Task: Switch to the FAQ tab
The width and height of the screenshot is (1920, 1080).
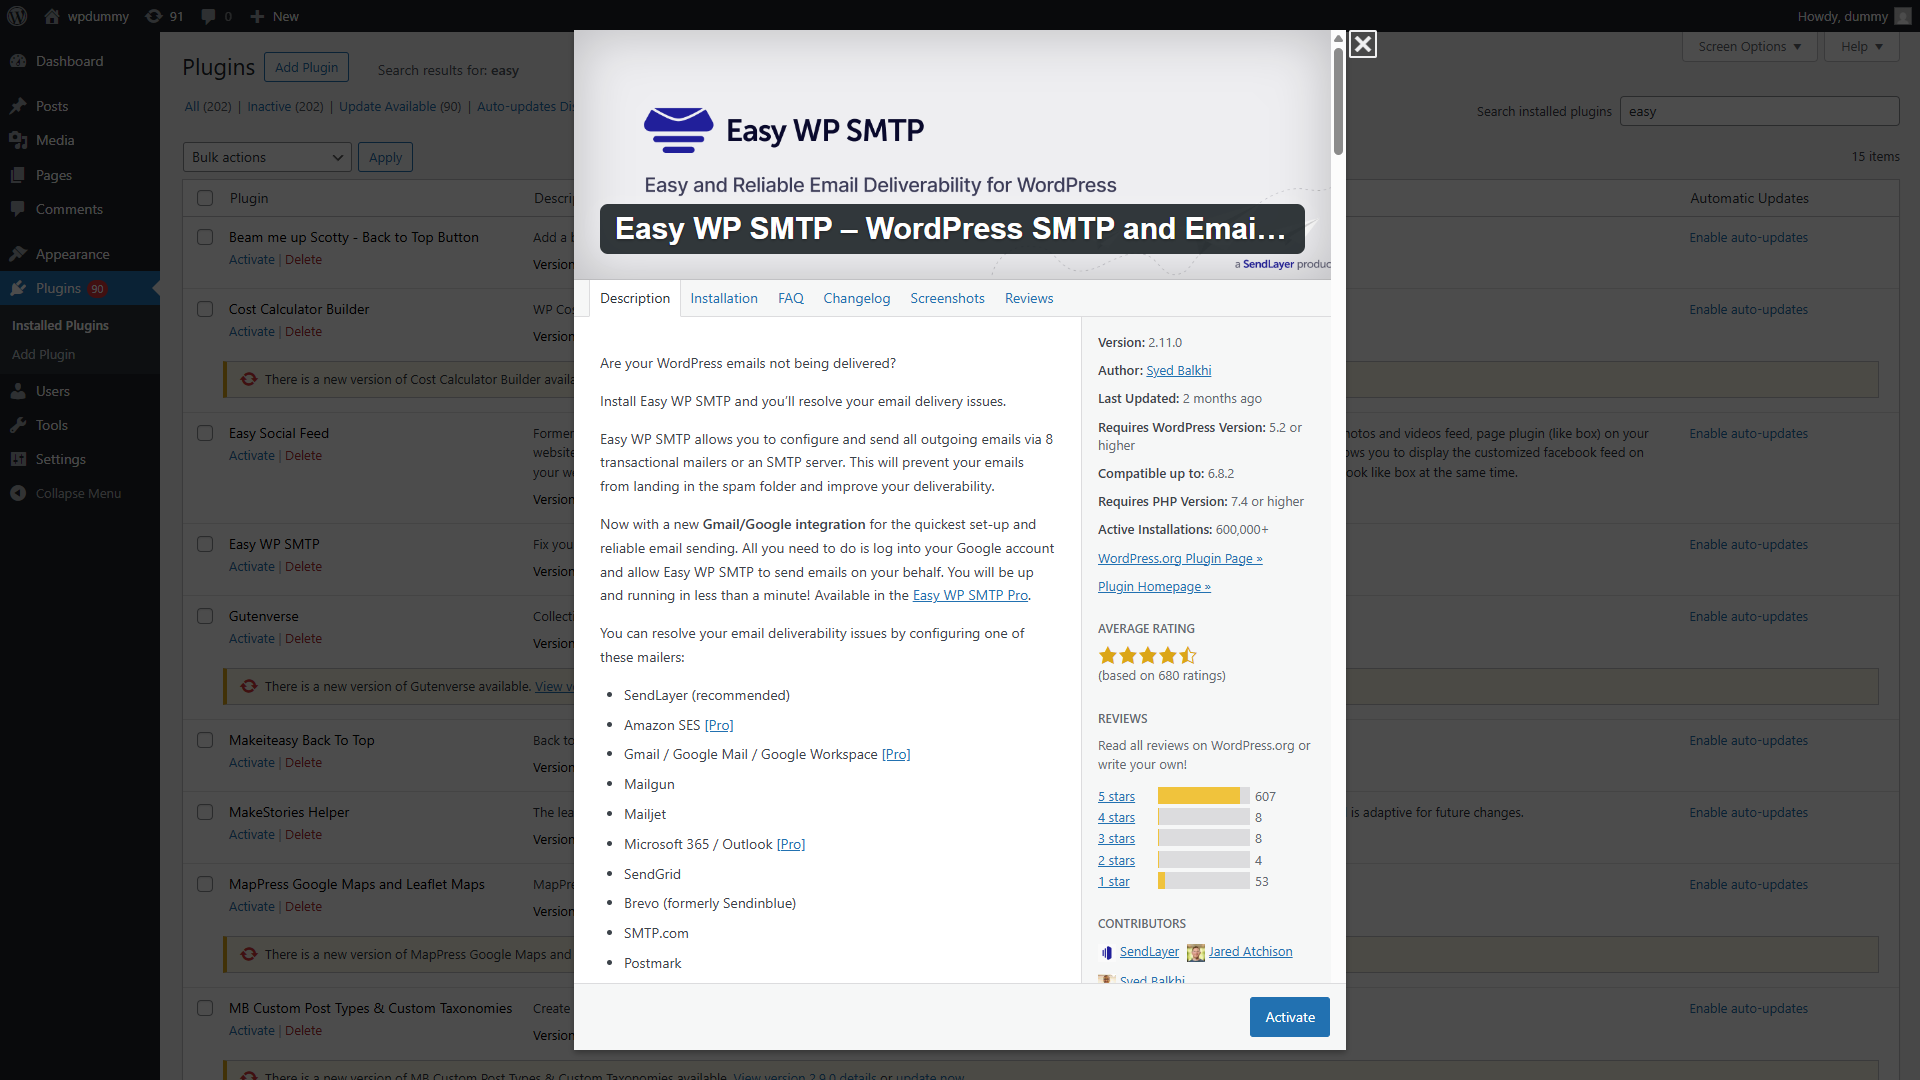Action: 791,298
